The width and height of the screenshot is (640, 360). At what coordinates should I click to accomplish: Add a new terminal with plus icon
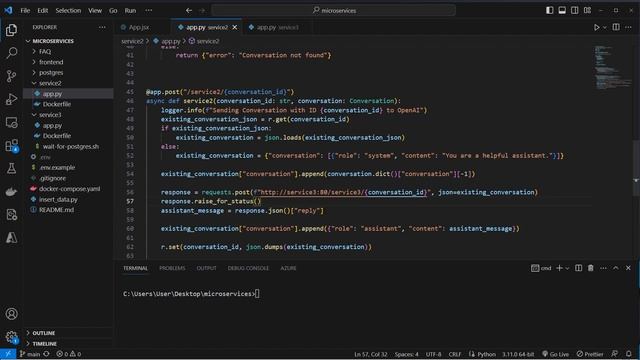click(x=559, y=268)
